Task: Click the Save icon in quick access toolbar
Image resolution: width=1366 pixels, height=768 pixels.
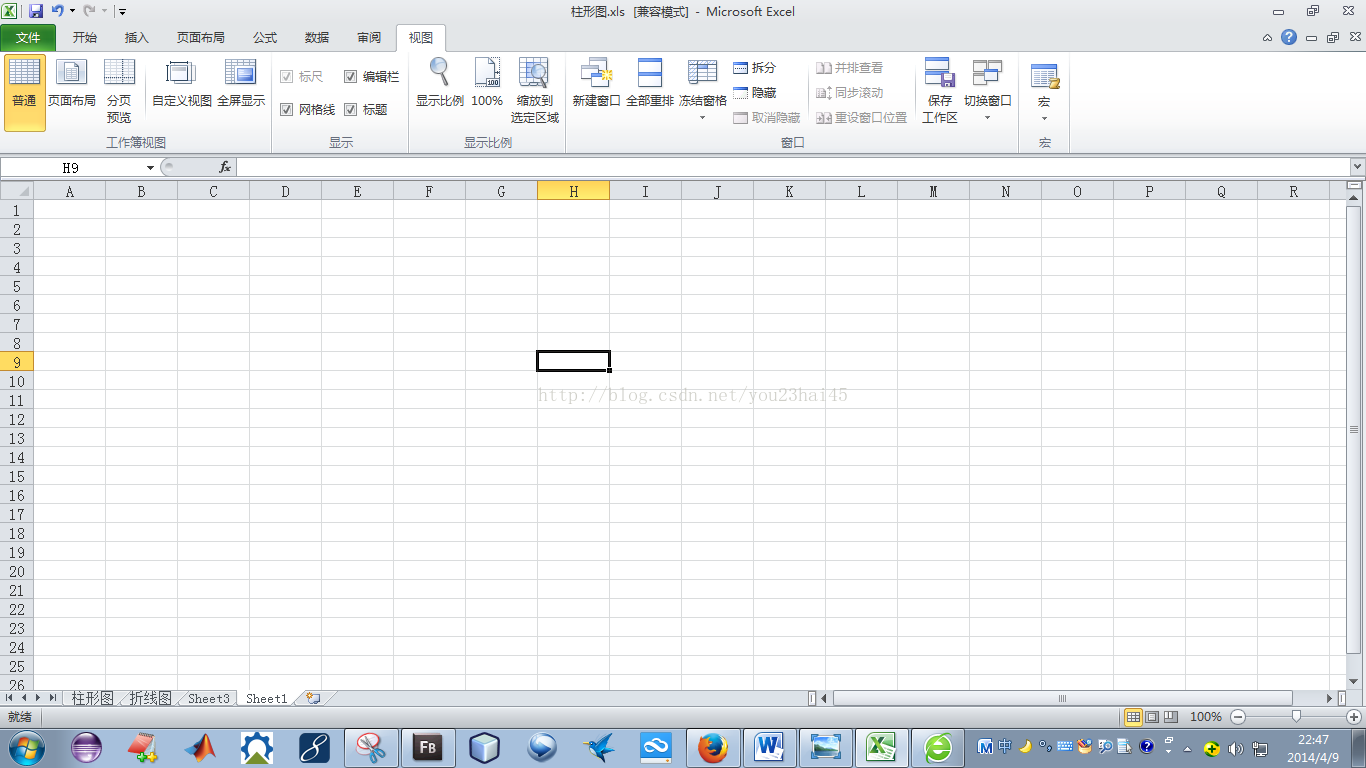Action: pyautogui.click(x=36, y=11)
